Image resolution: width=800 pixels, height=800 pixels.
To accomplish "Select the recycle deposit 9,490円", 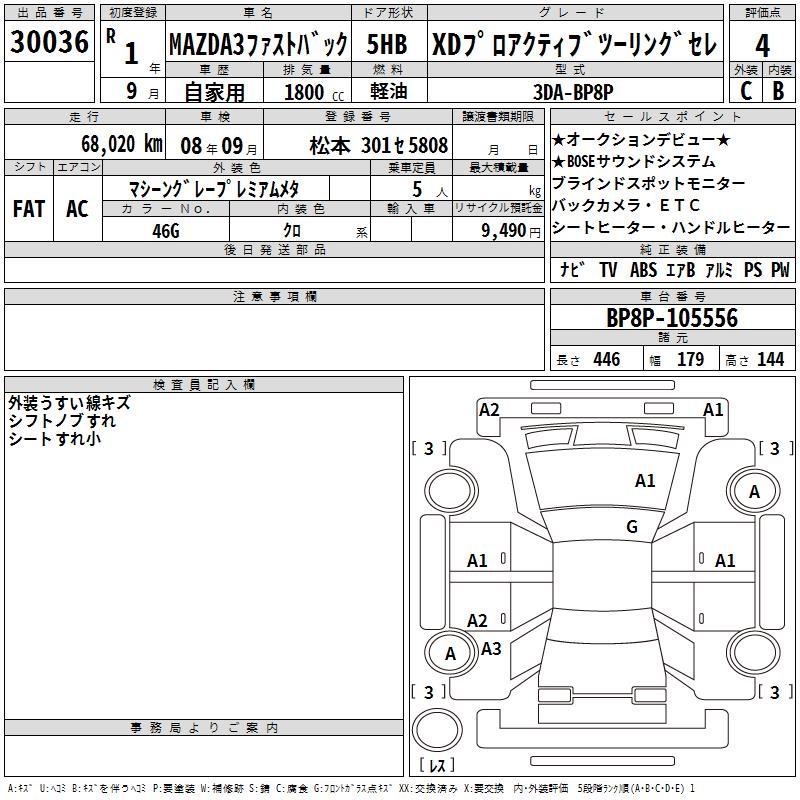I will click(x=511, y=231).
